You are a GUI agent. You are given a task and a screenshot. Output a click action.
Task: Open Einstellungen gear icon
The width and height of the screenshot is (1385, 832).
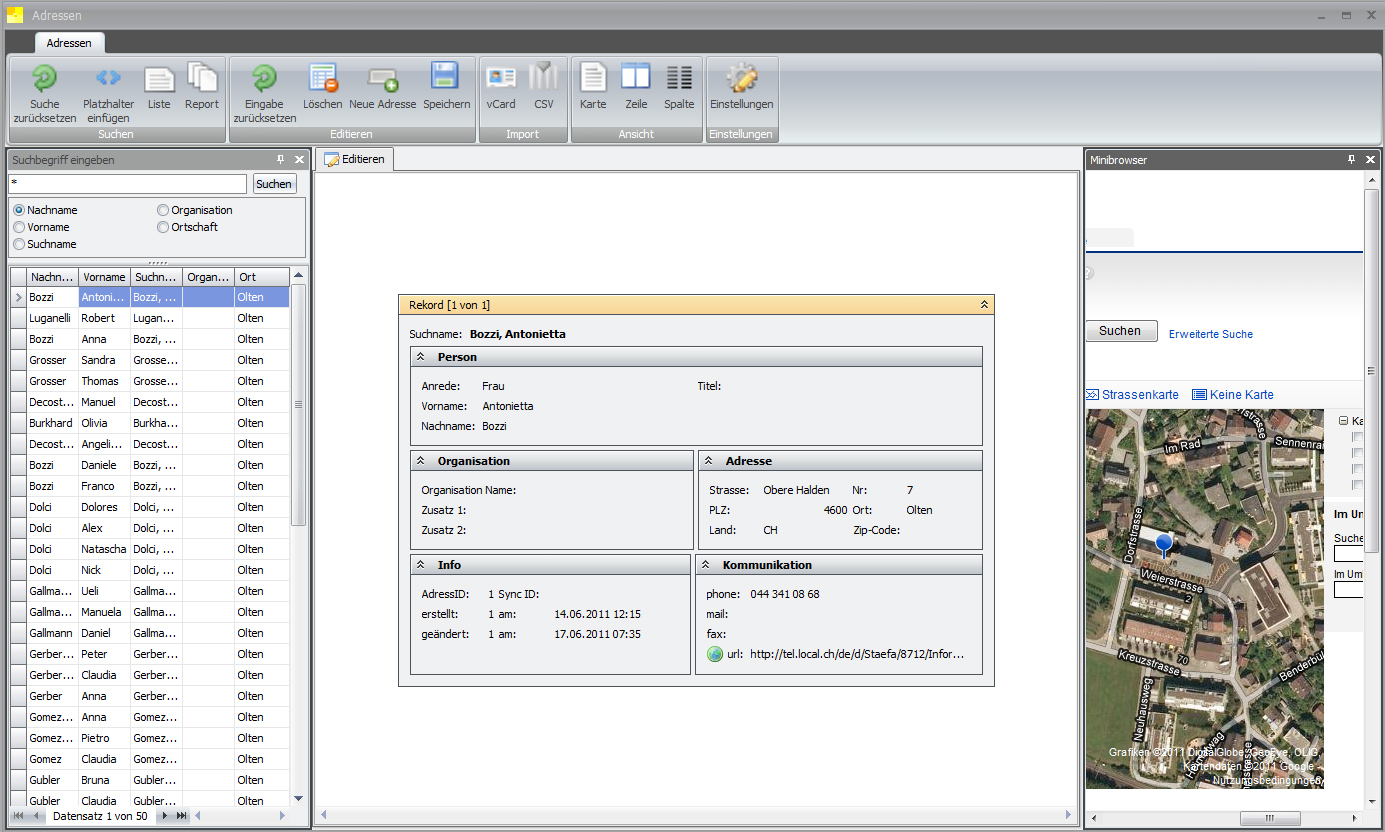click(x=741, y=79)
